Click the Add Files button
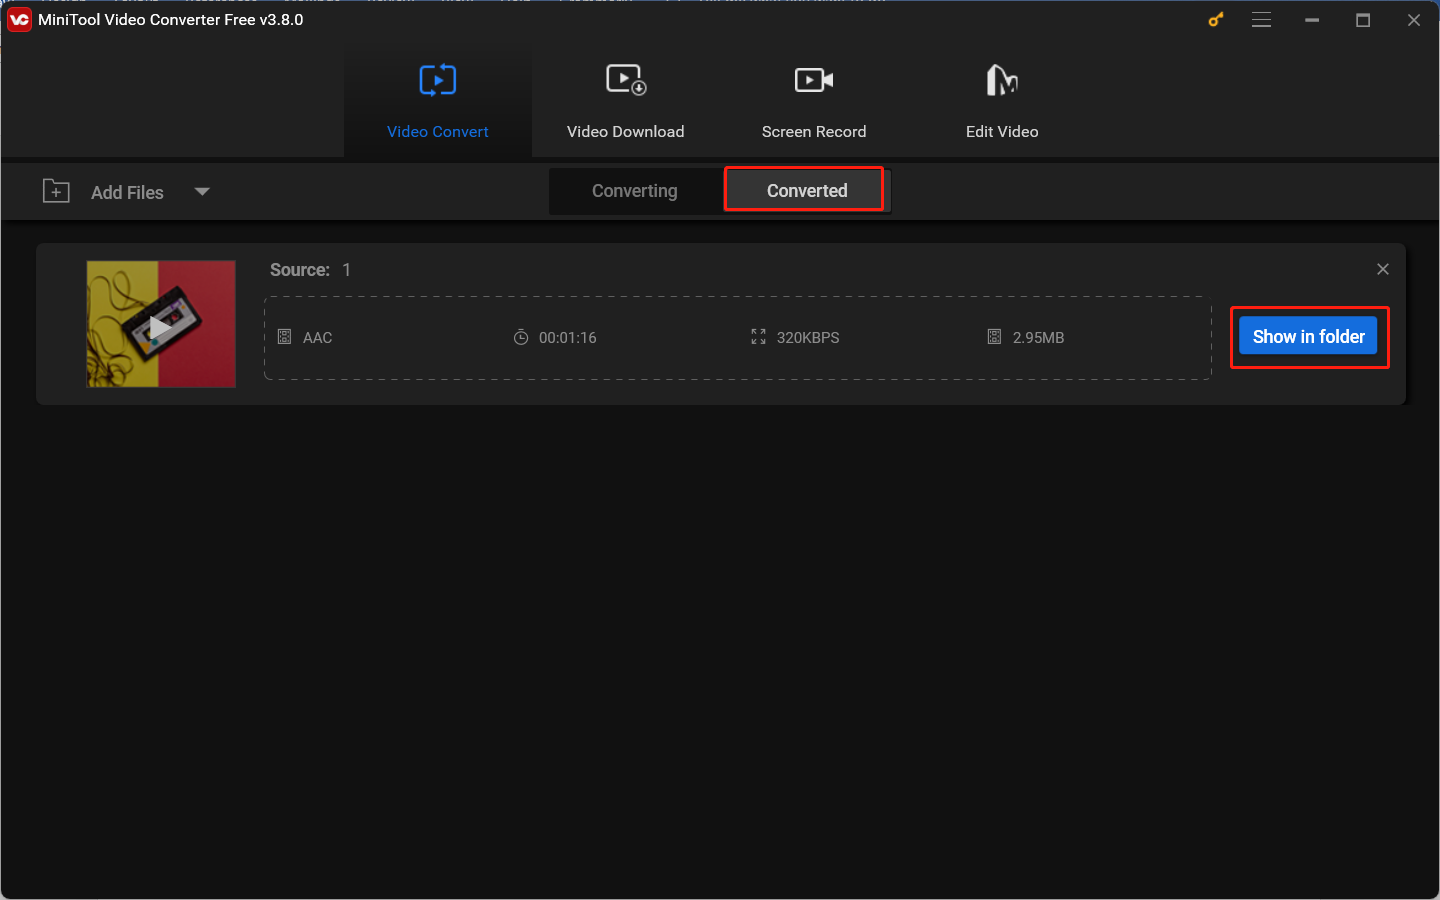The image size is (1440, 900). [x=127, y=193]
